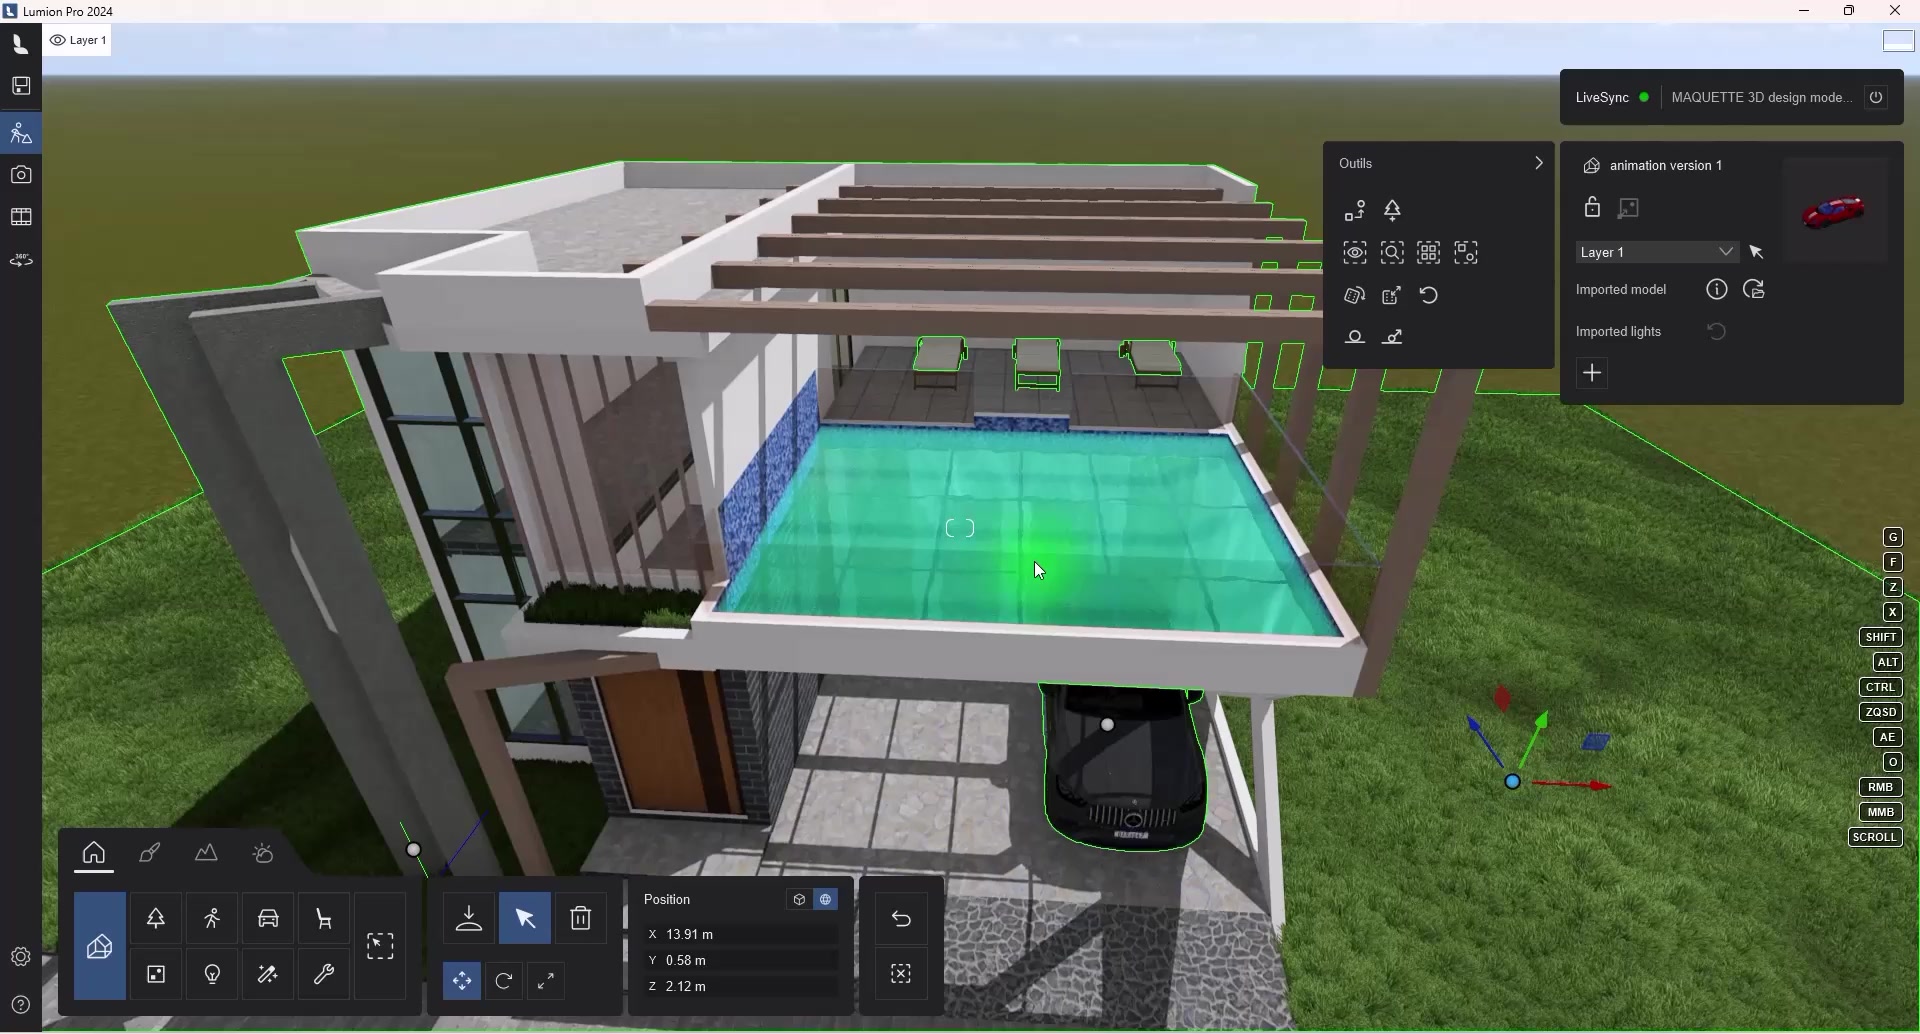Open Settings gear icon
The width and height of the screenshot is (1920, 1034).
[x=21, y=958]
